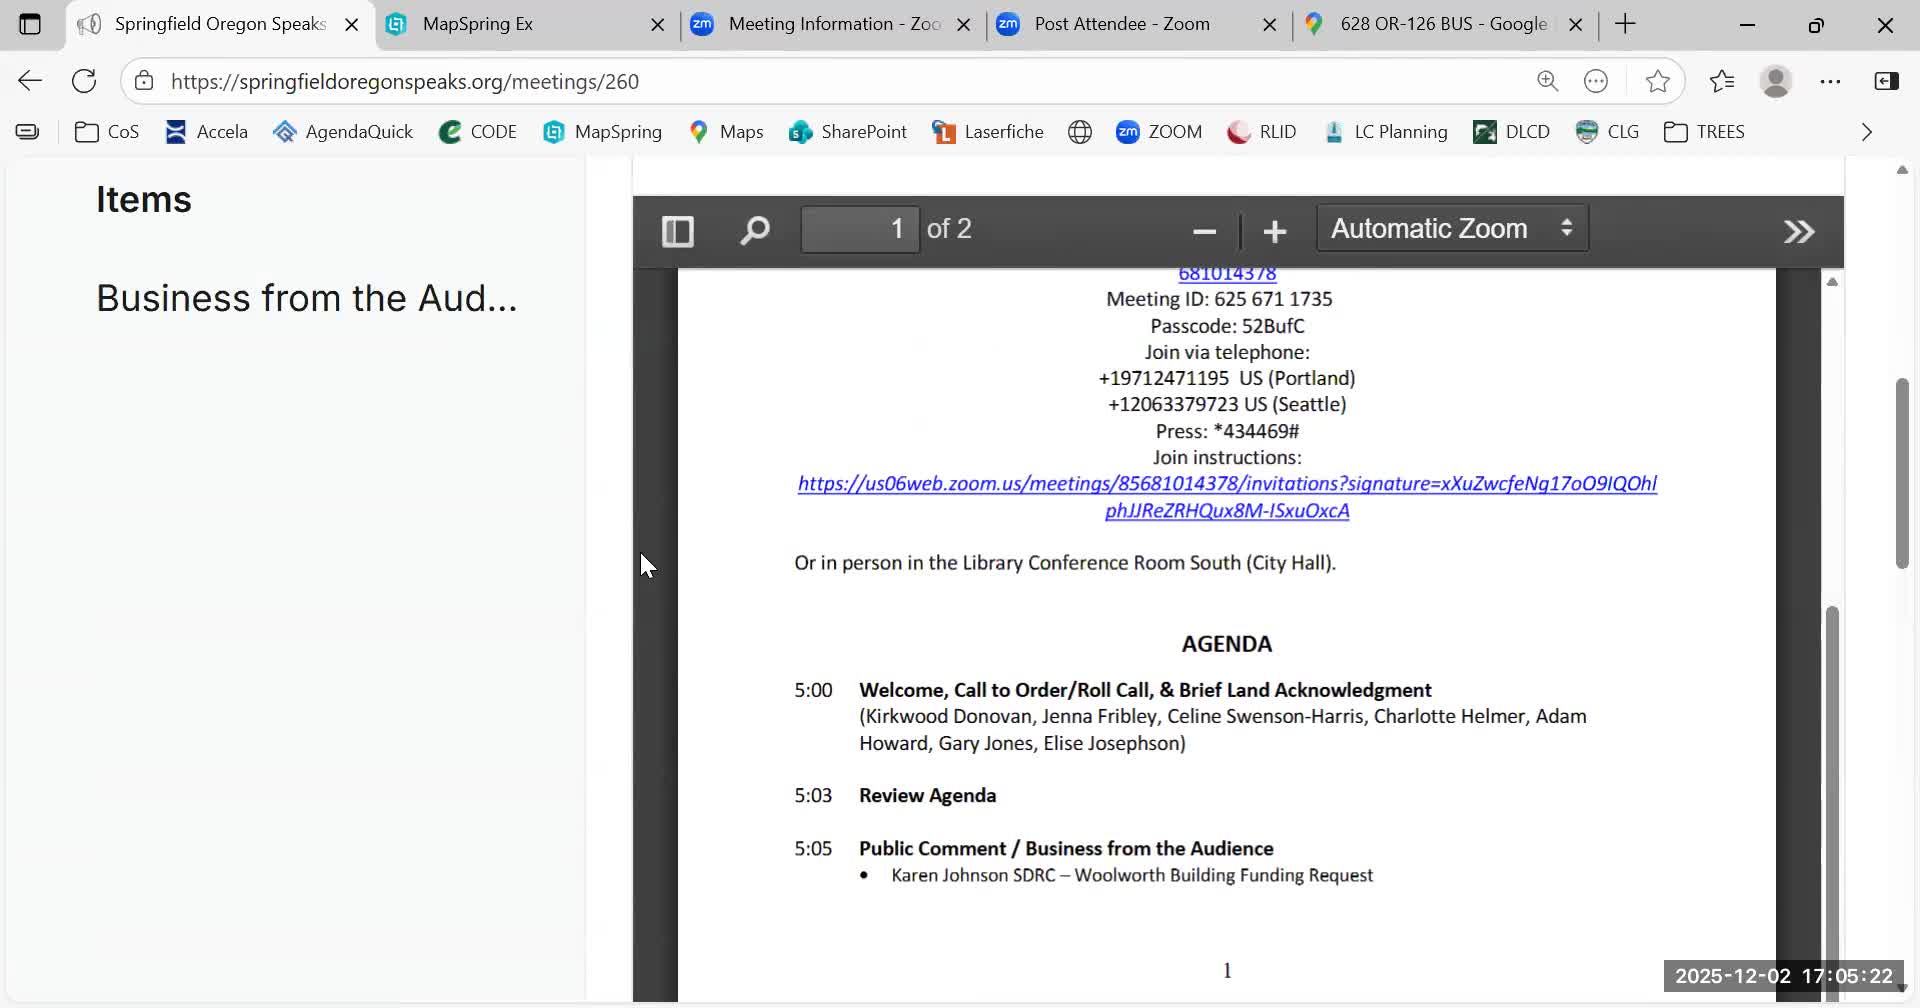Open a new browser tab
The height and width of the screenshot is (1008, 1920).
(1626, 24)
